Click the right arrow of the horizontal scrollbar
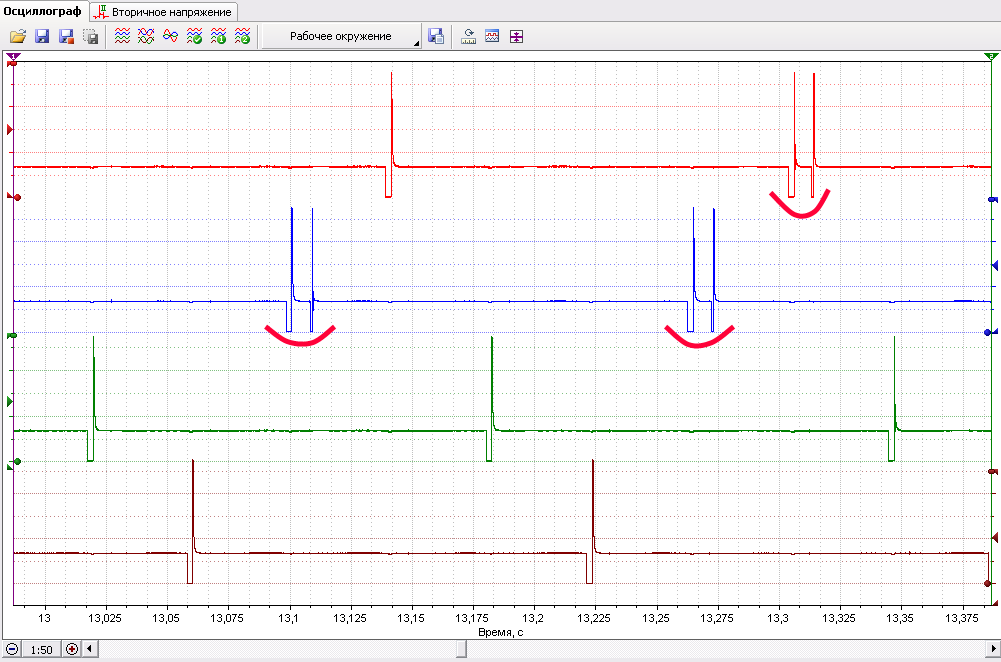 click(x=993, y=649)
